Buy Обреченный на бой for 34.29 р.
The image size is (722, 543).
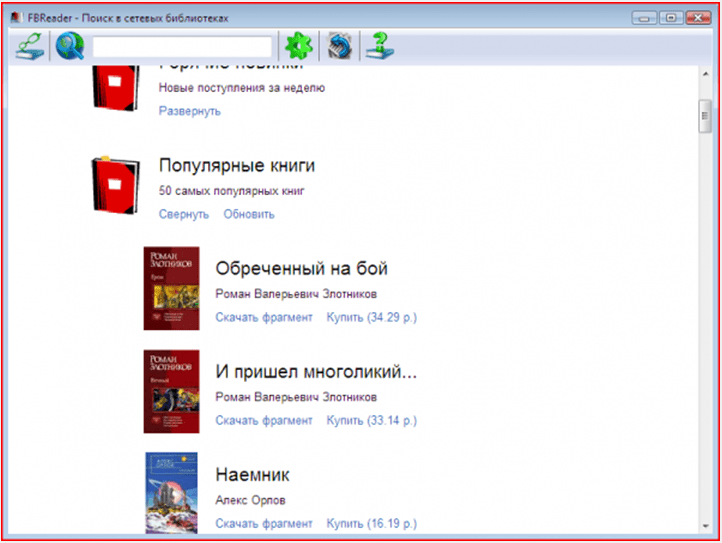click(x=371, y=317)
